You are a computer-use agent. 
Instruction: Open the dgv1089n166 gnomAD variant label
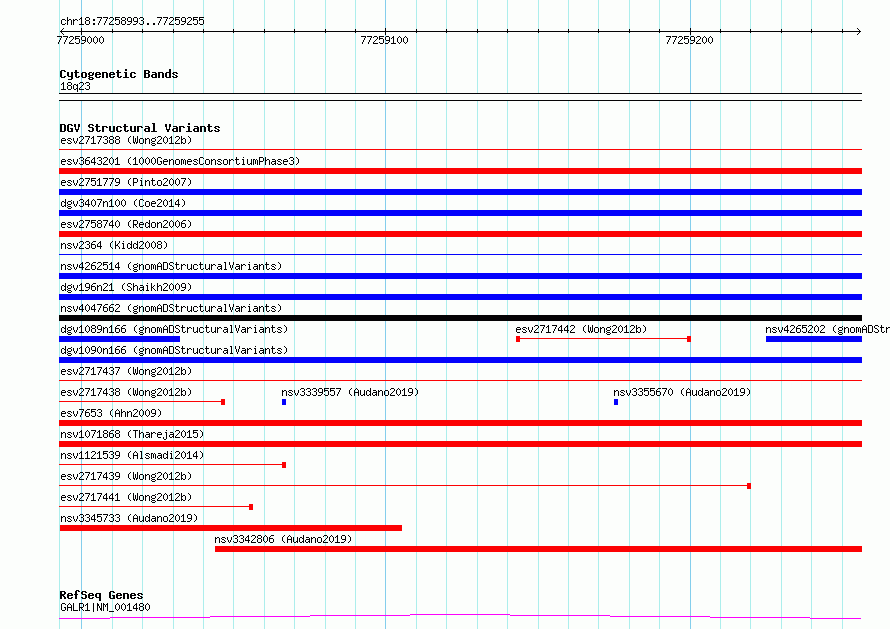tap(174, 329)
